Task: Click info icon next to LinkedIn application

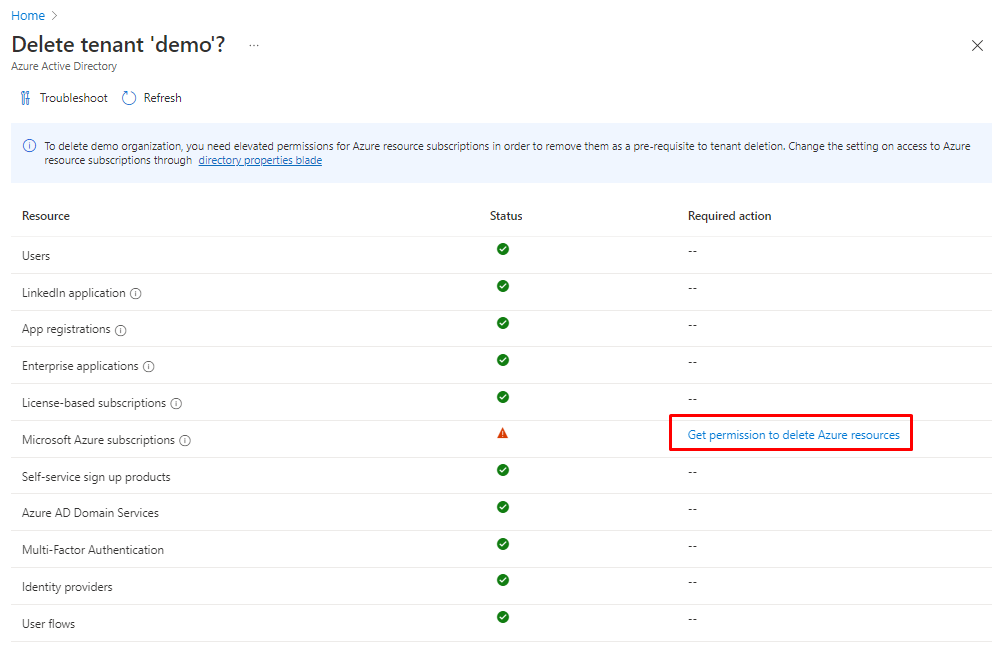Action: [x=136, y=294]
